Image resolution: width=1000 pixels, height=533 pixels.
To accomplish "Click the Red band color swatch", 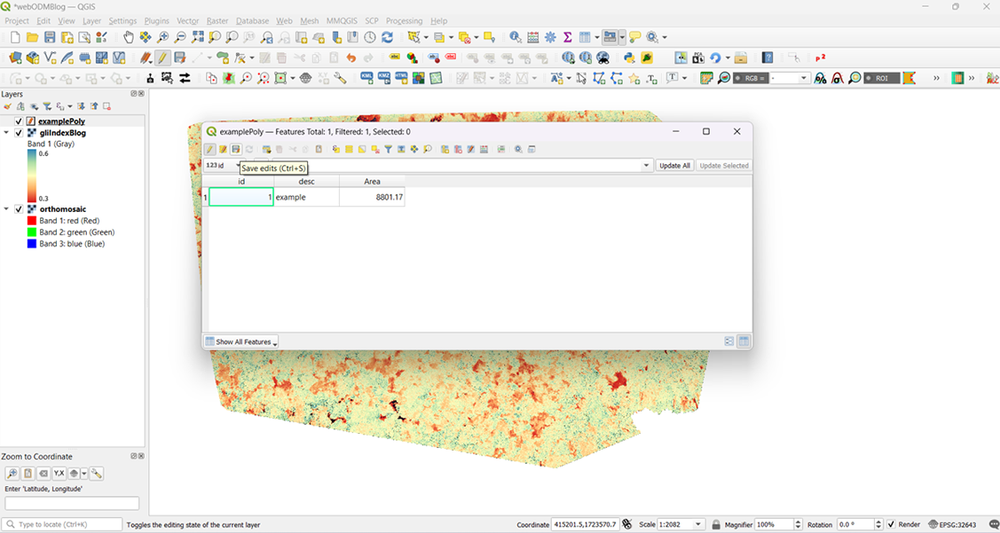I will (x=32, y=220).
